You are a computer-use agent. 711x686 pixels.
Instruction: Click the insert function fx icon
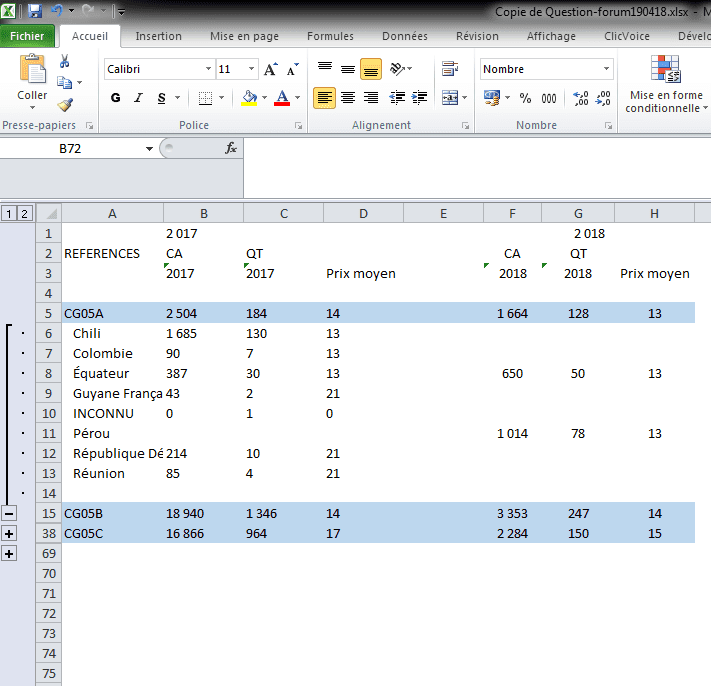(231, 148)
